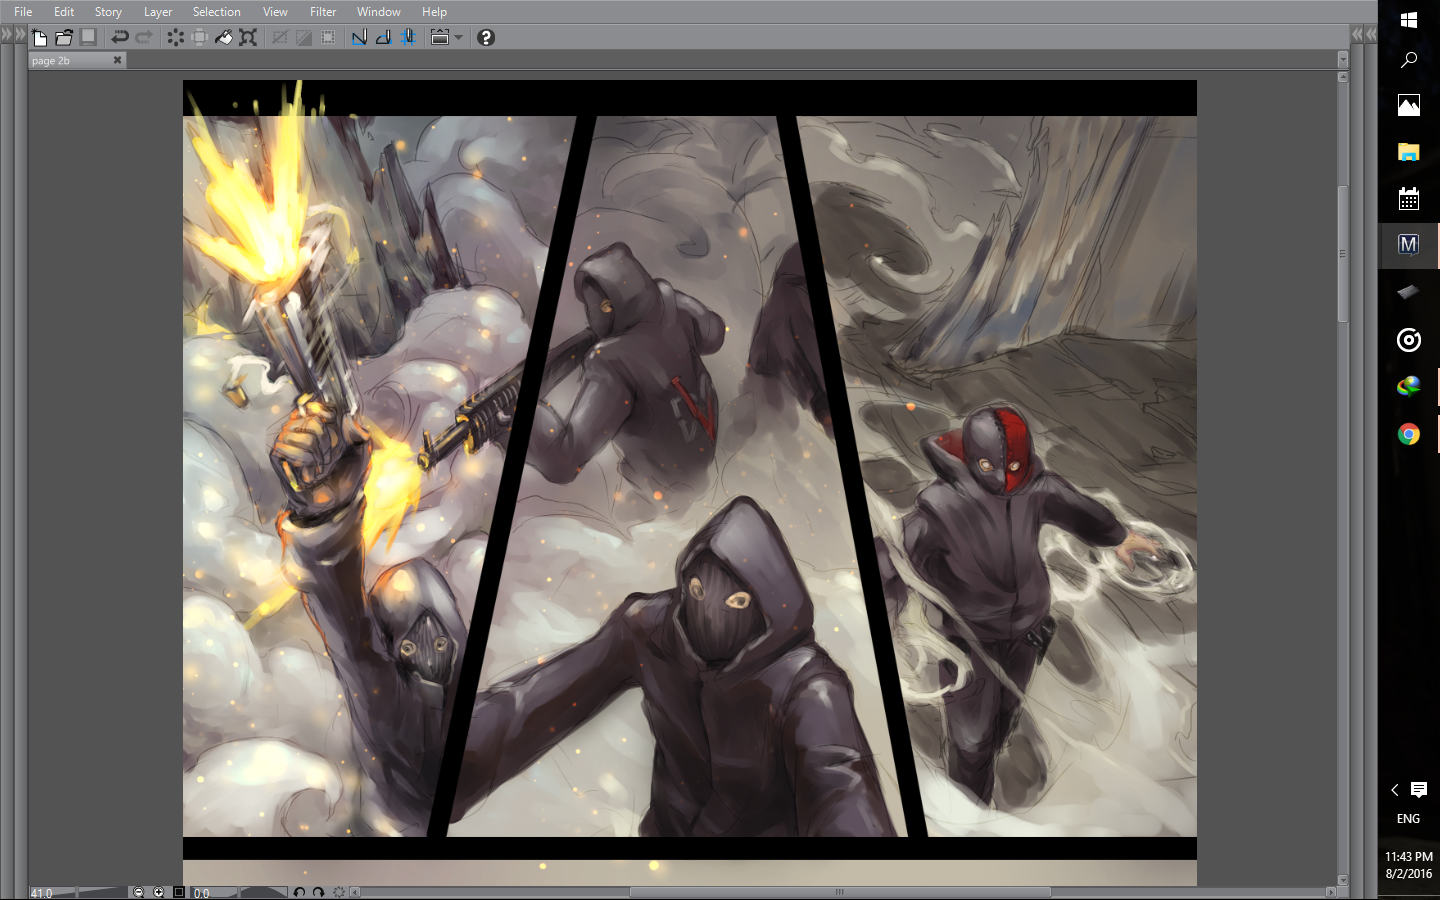1440x900 pixels.
Task: Click the Clear (dots circle) toolbar icon
Action: click(176, 38)
